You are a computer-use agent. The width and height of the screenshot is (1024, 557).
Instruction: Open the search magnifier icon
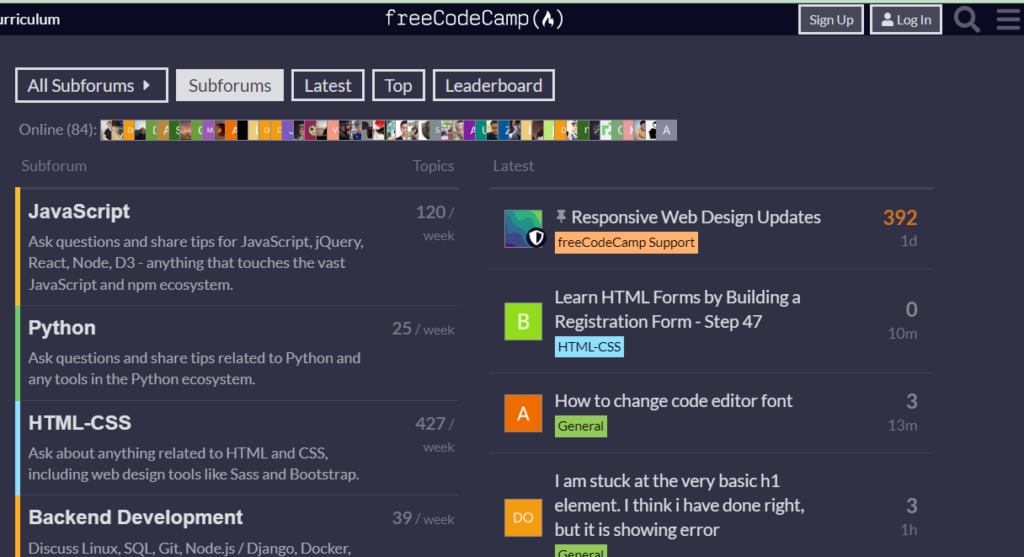point(967,20)
